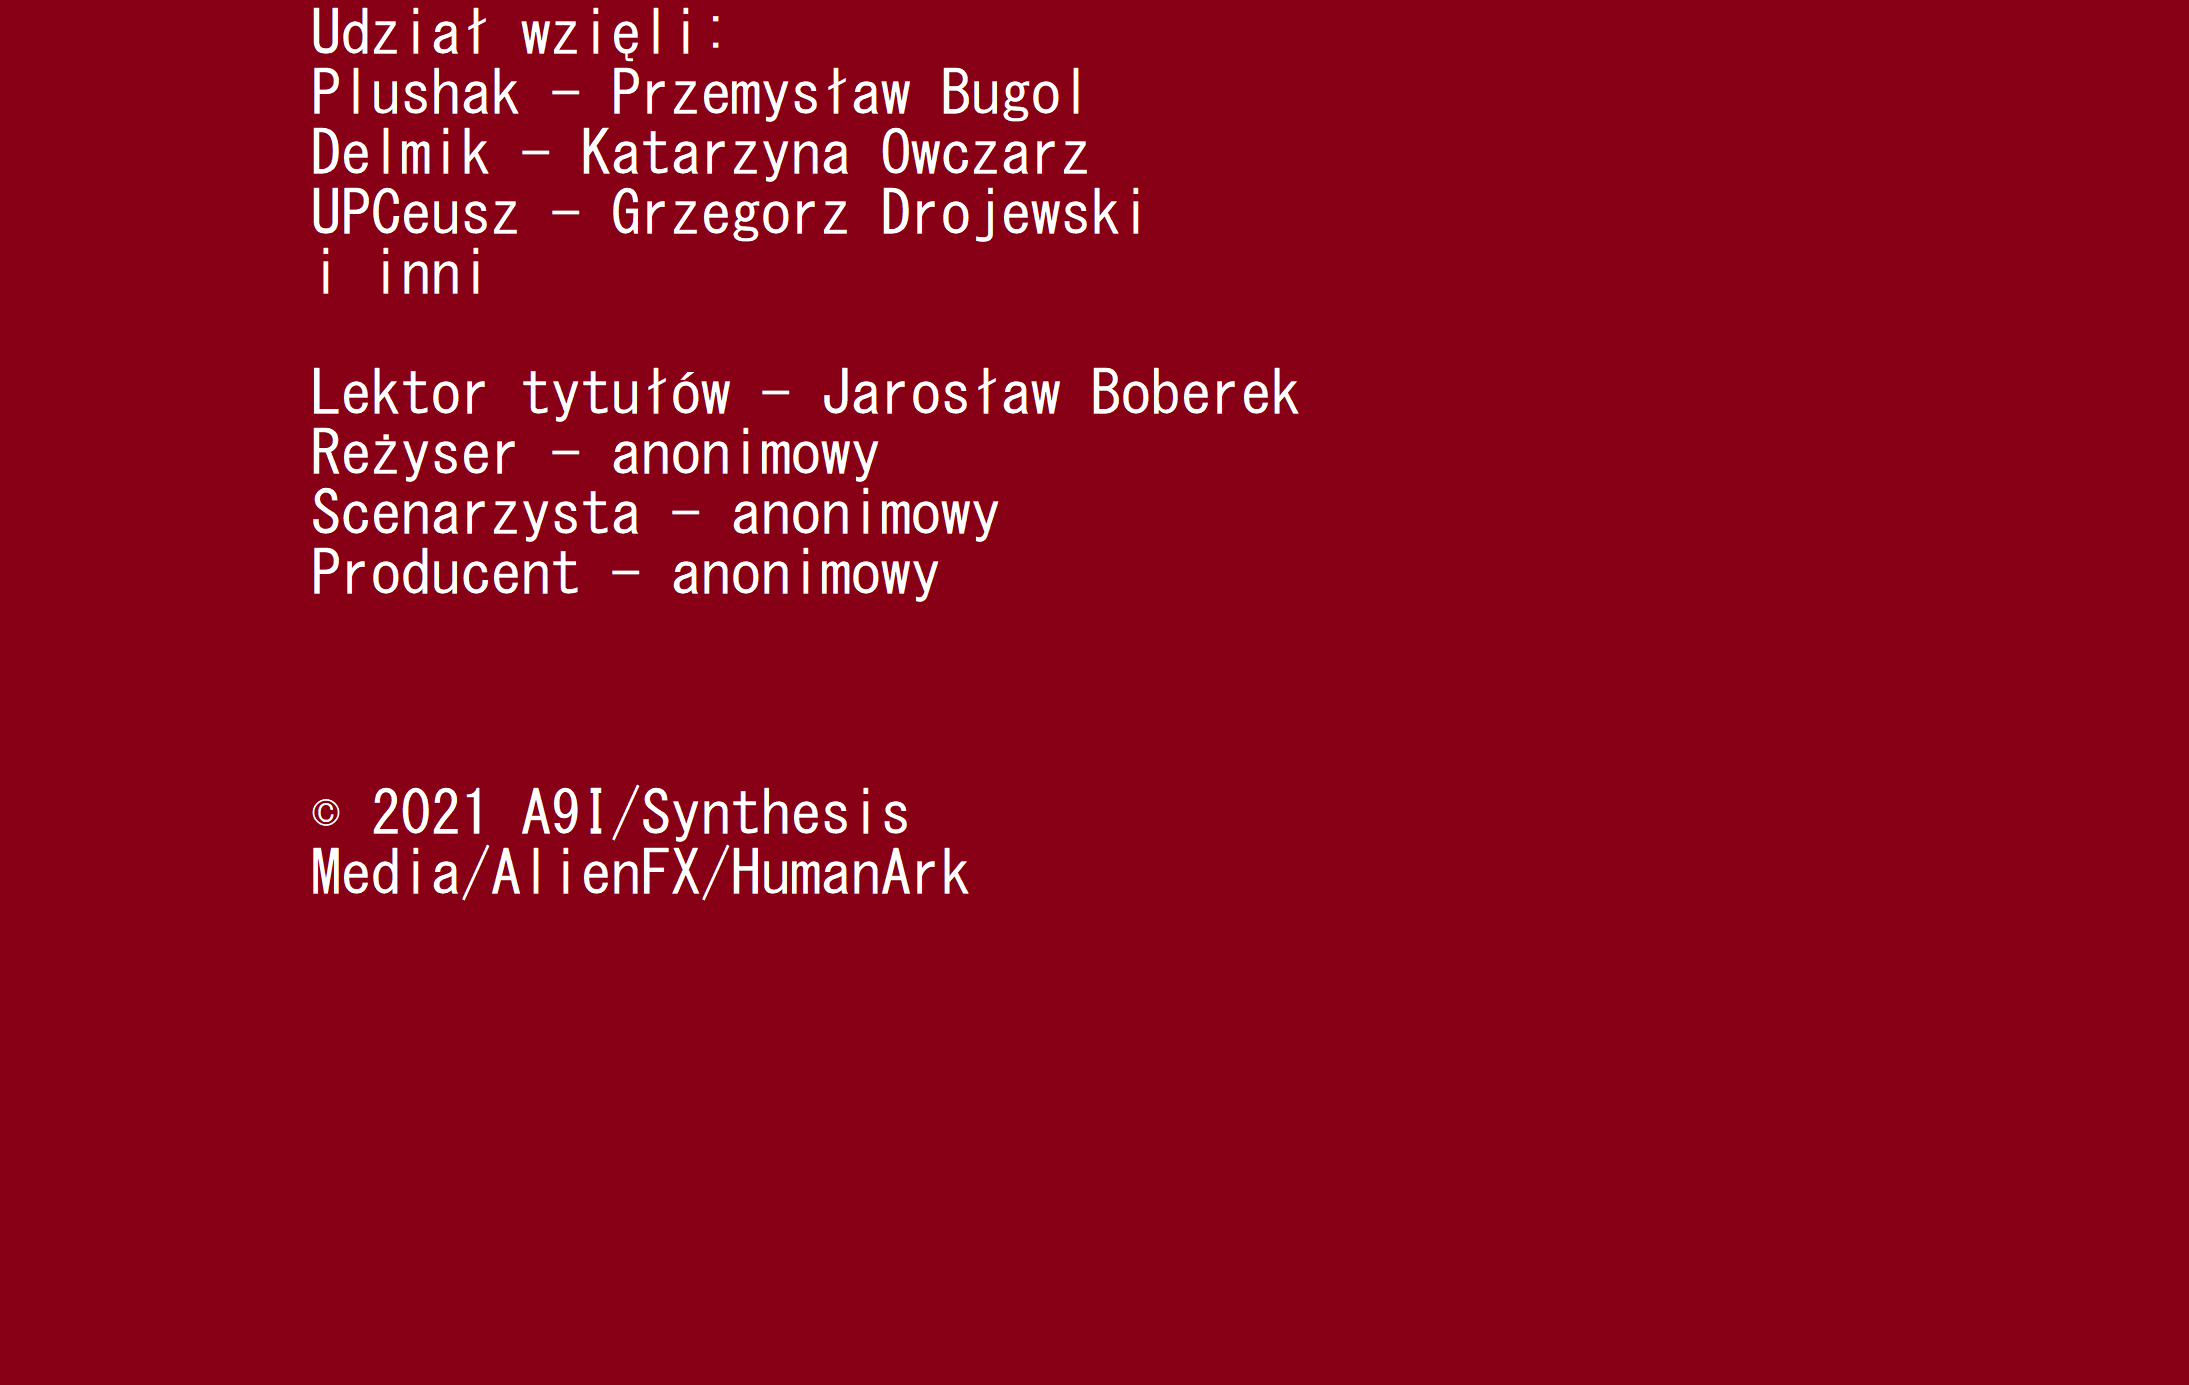Click the "AlienFX" text

595,873
